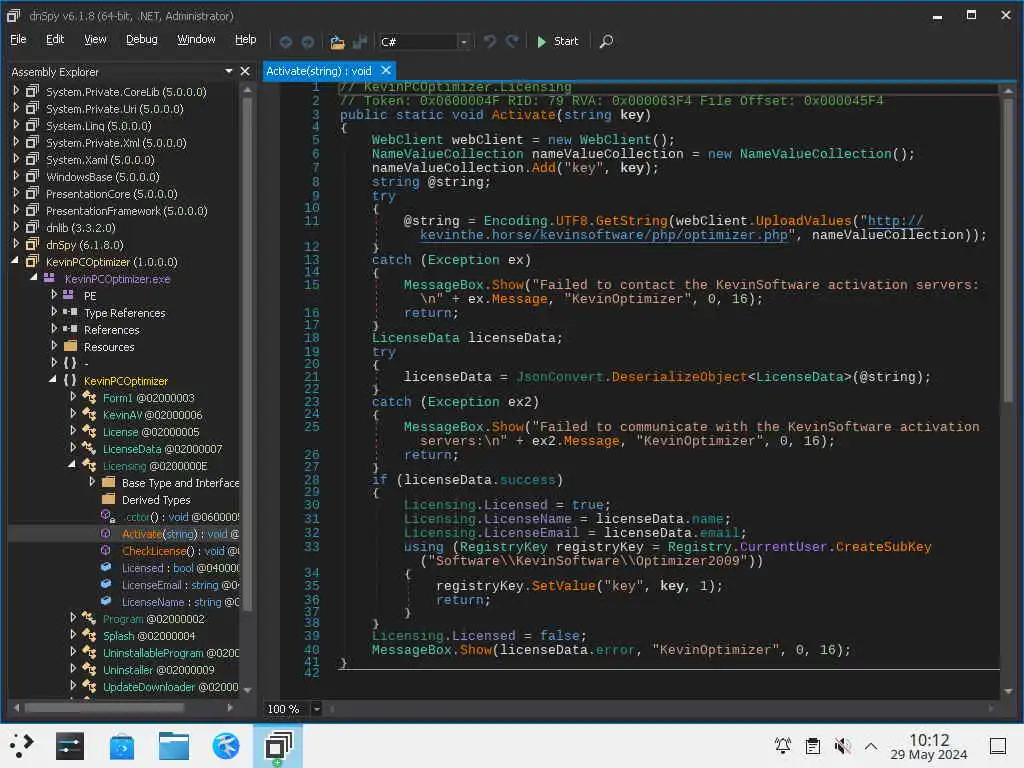Screen dimensions: 1024x768
Task: Click the search magnifier icon in toolbar
Action: (x=607, y=41)
